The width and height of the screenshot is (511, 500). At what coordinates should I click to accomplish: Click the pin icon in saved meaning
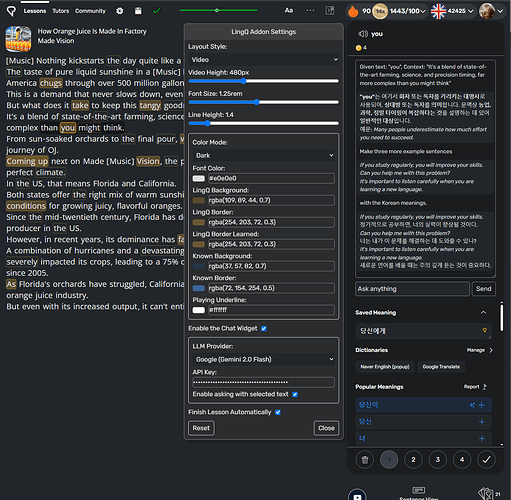click(x=485, y=330)
